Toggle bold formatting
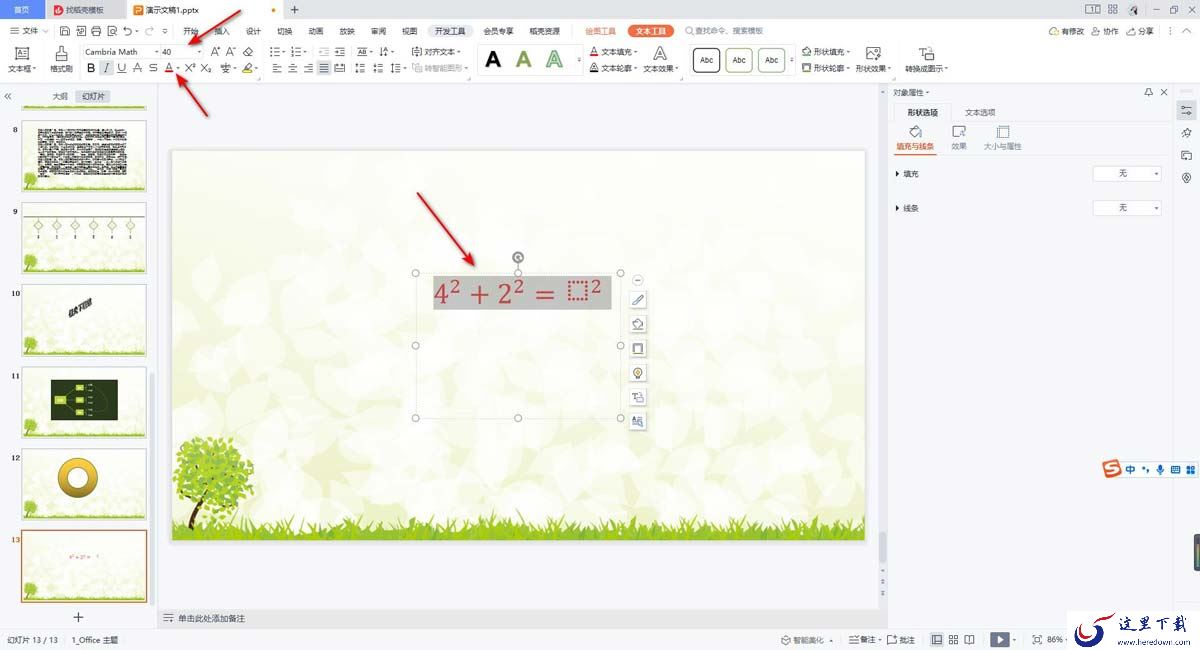 tap(91, 68)
